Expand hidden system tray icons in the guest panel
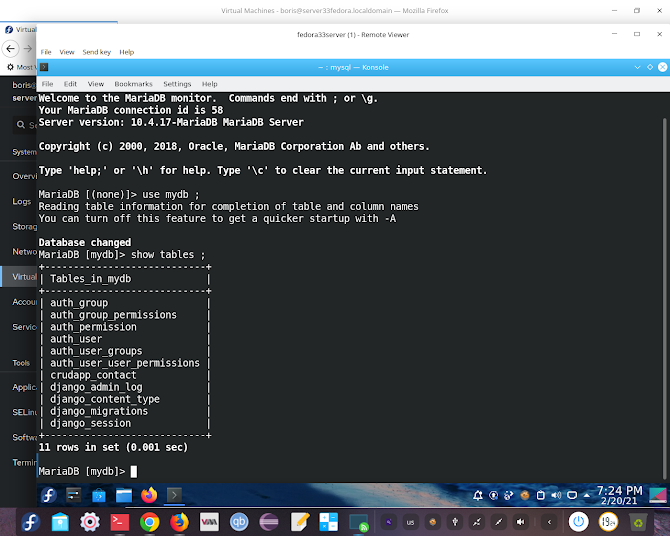The width and height of the screenshot is (670, 536). [x=587, y=496]
